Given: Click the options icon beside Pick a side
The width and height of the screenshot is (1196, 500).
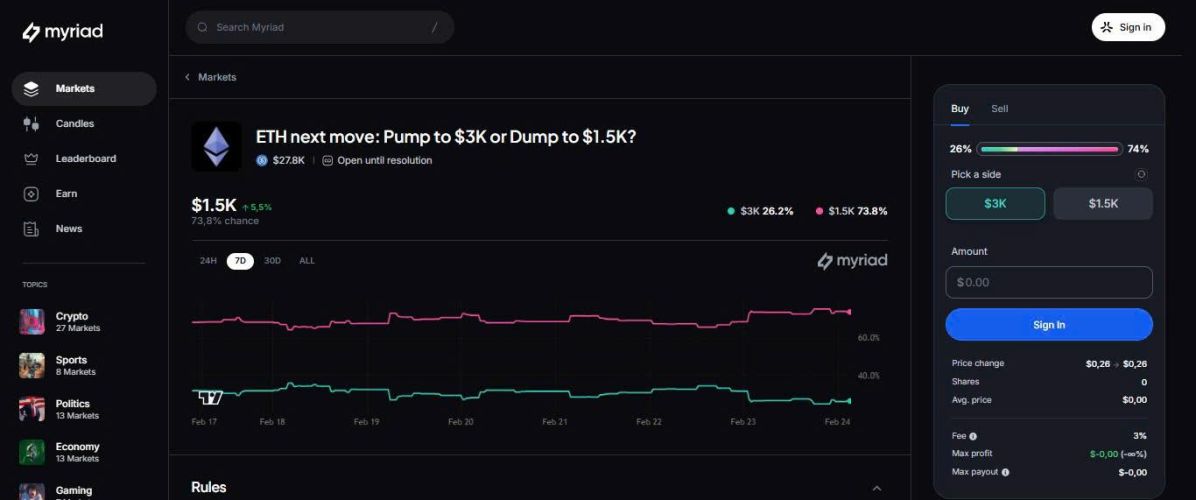Looking at the screenshot, I should coord(1141,174).
